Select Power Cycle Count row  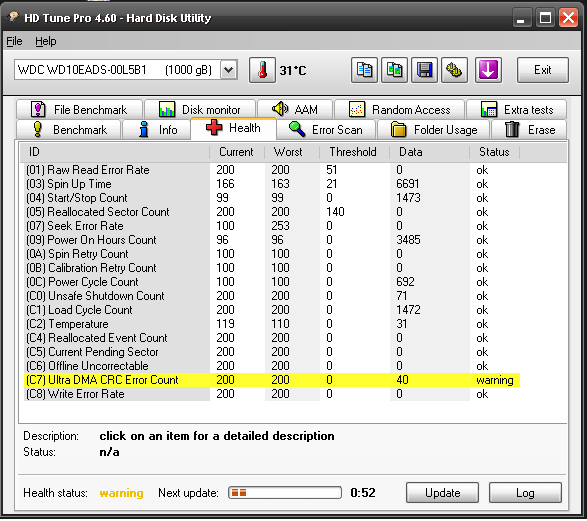272,282
